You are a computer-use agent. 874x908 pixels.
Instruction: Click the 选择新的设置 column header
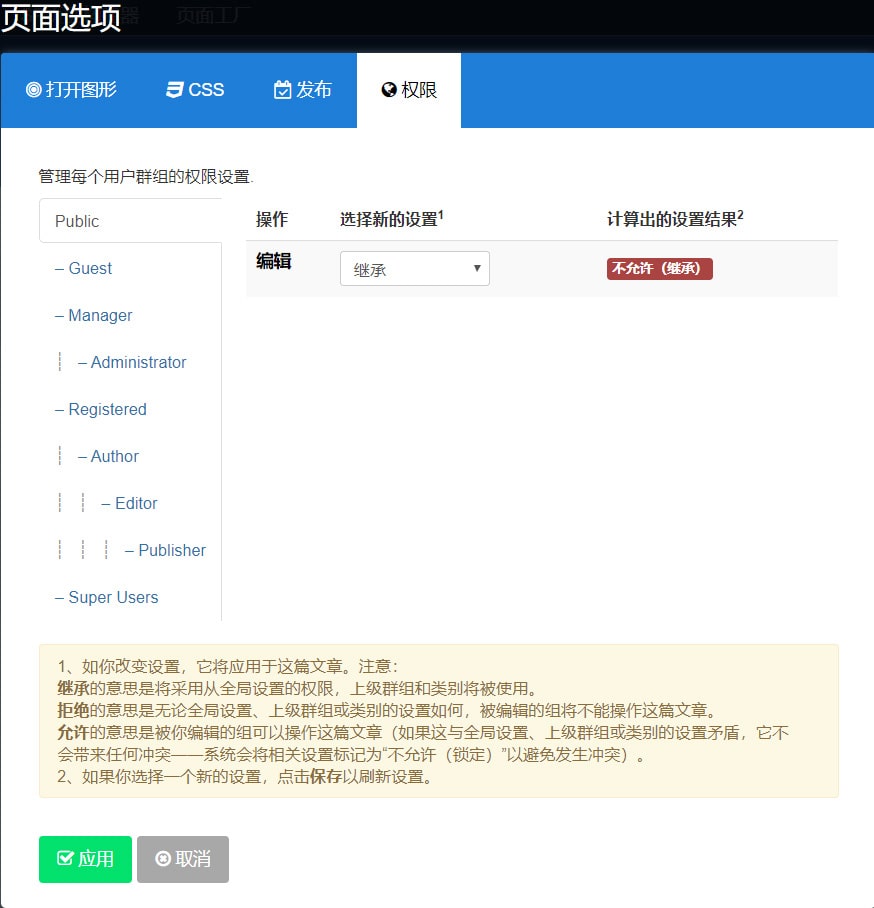(392, 219)
